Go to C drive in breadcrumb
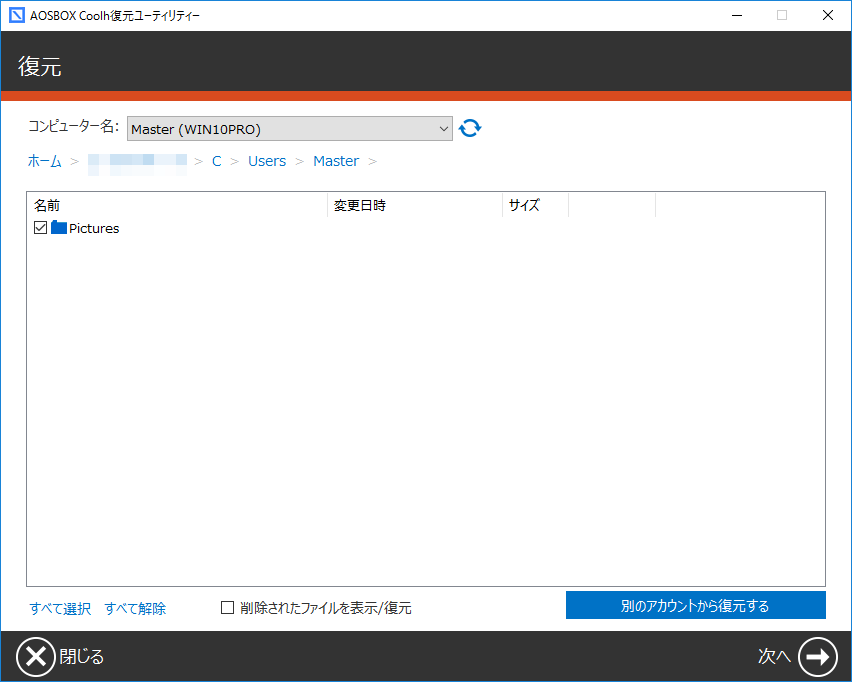The width and height of the screenshot is (852, 682). (216, 161)
